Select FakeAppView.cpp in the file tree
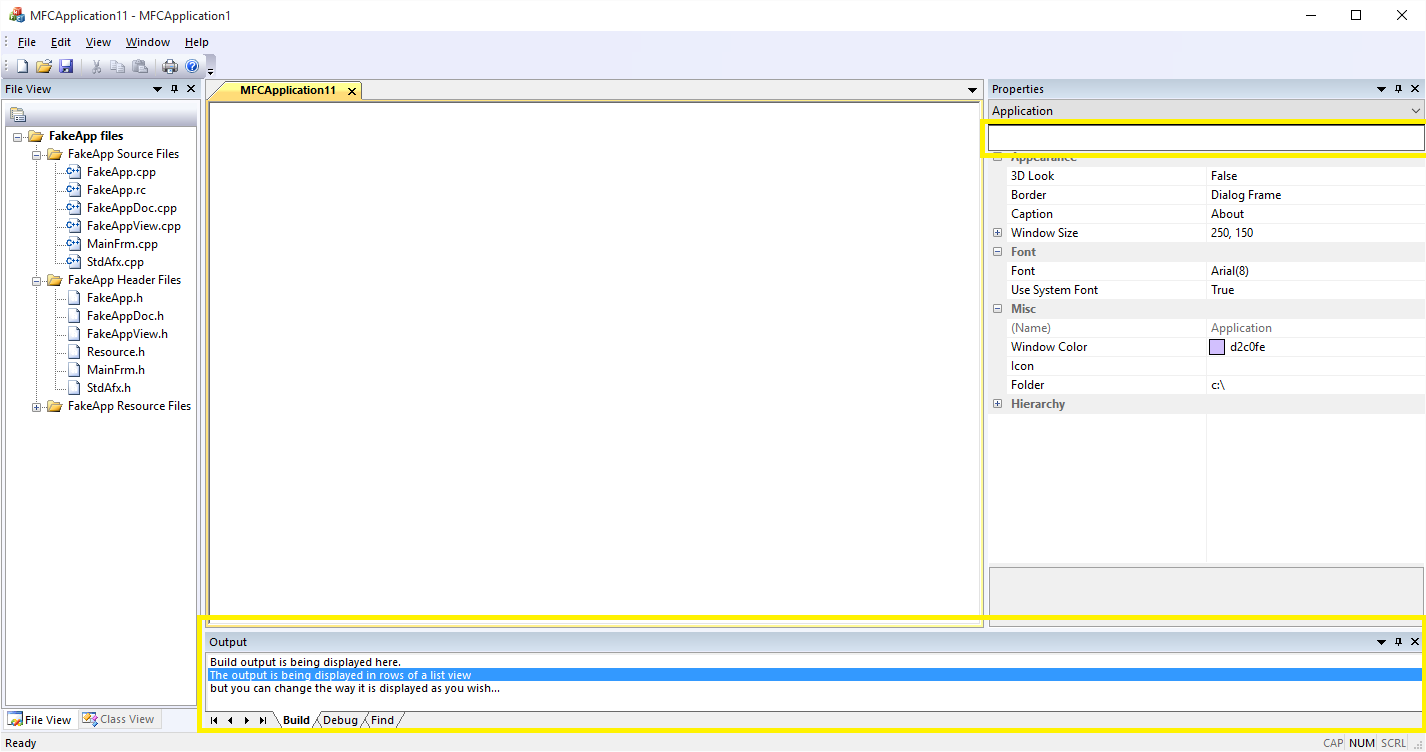1426x752 pixels. (134, 226)
